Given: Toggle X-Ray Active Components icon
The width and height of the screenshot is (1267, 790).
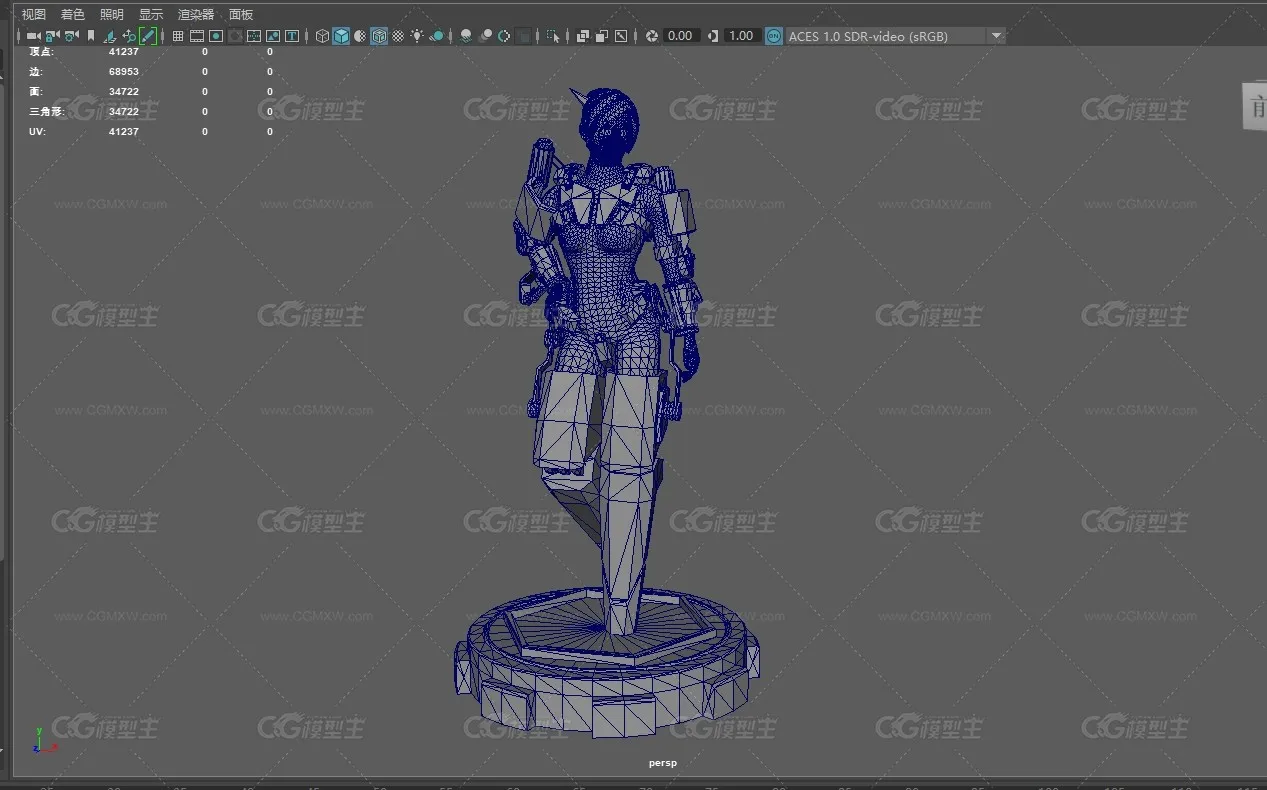Looking at the screenshot, I should pyautogui.click(x=602, y=36).
